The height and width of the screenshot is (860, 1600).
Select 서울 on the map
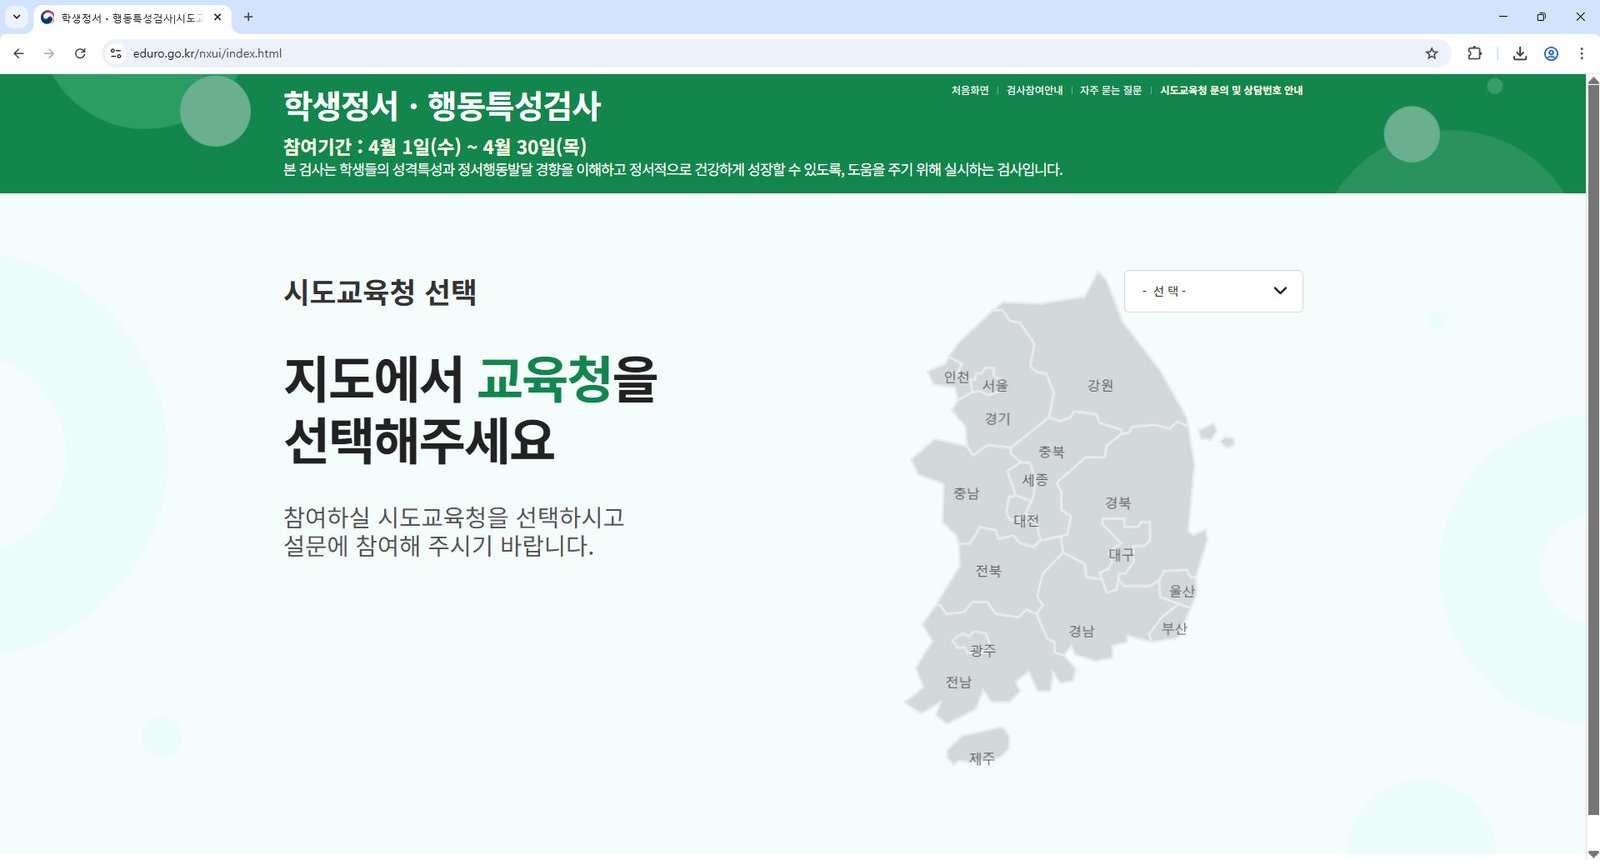(994, 386)
